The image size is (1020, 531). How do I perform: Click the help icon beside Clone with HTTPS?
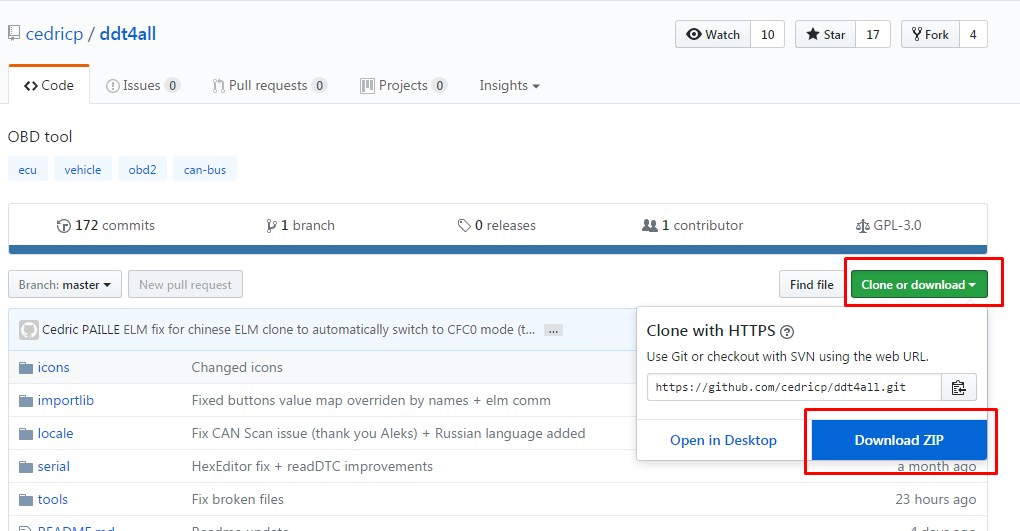pyautogui.click(x=787, y=332)
